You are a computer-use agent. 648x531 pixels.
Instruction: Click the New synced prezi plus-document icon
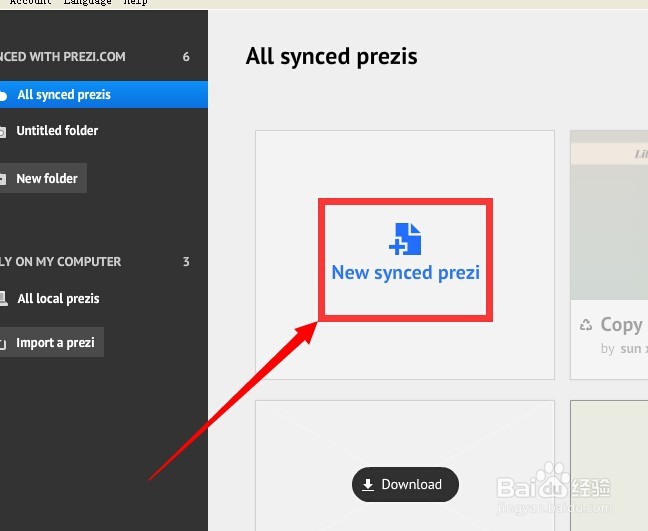pos(405,239)
